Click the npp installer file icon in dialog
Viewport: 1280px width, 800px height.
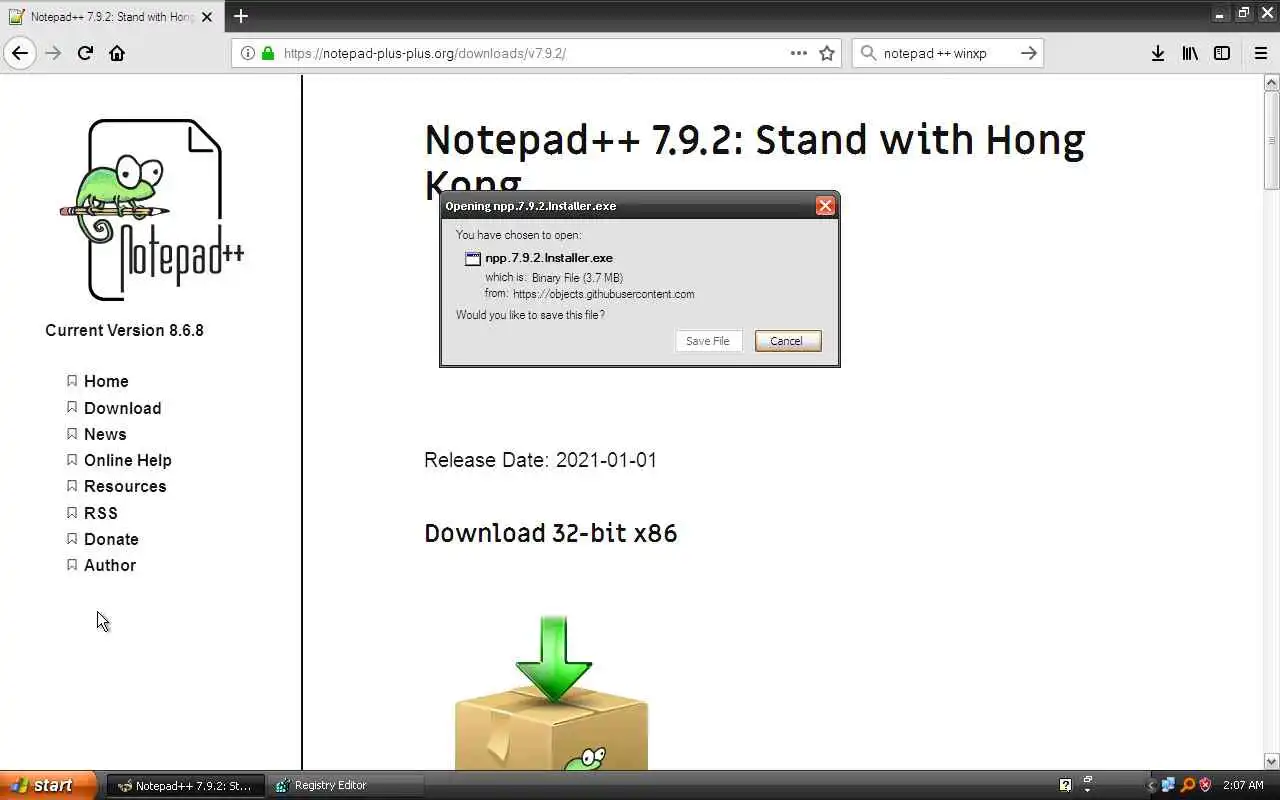473,258
